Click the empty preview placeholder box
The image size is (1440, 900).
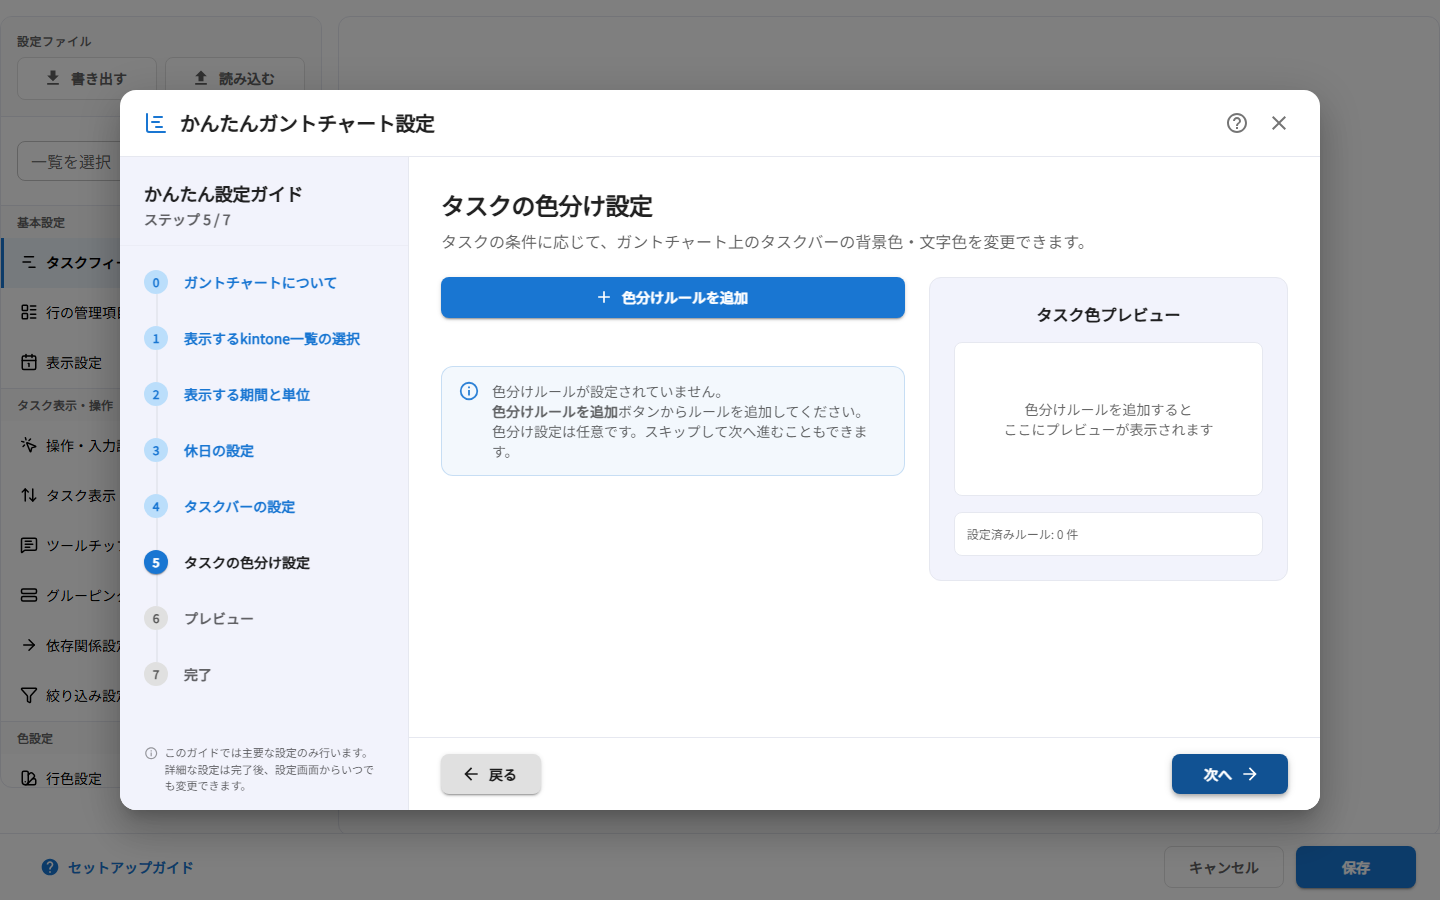(1108, 419)
